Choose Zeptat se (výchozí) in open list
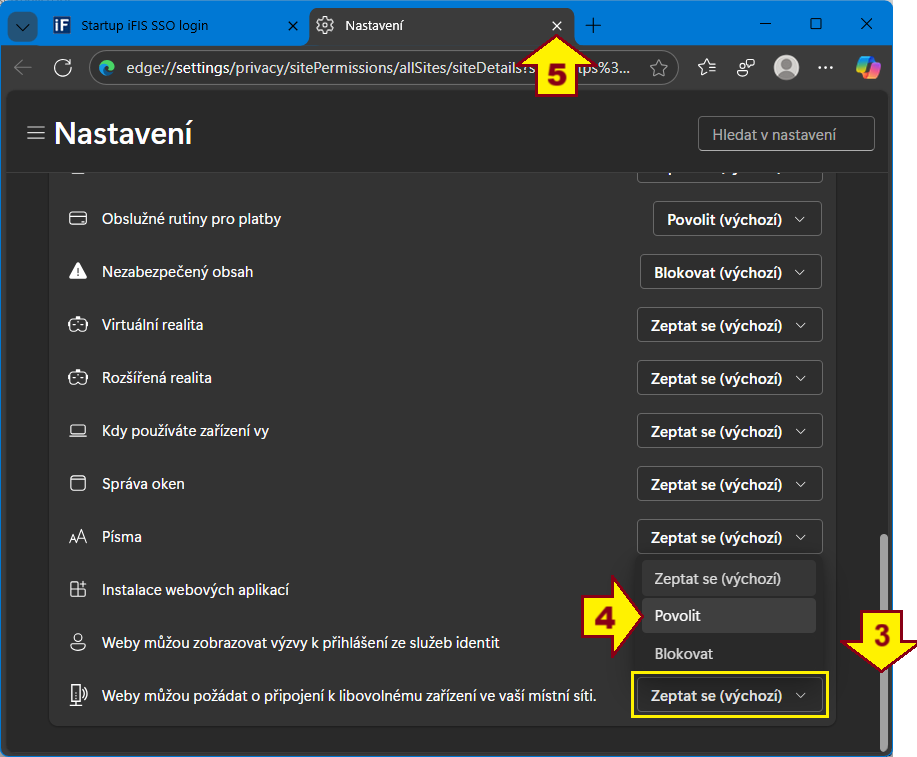The width and height of the screenshot is (917, 757). [x=729, y=579]
